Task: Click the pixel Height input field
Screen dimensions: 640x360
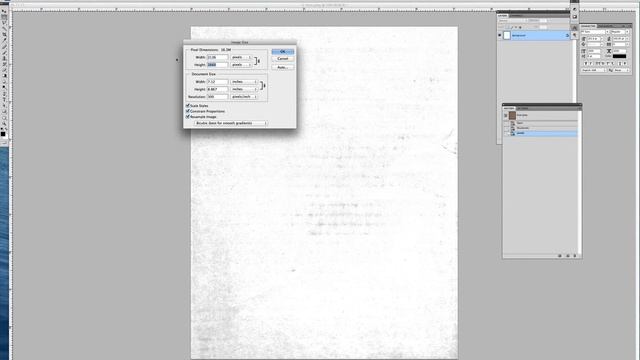Action: [x=217, y=64]
